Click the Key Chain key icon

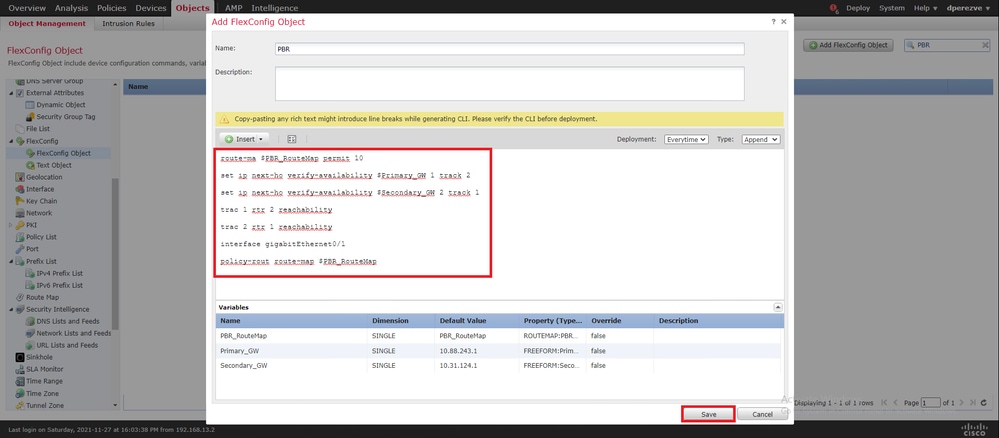(20, 201)
